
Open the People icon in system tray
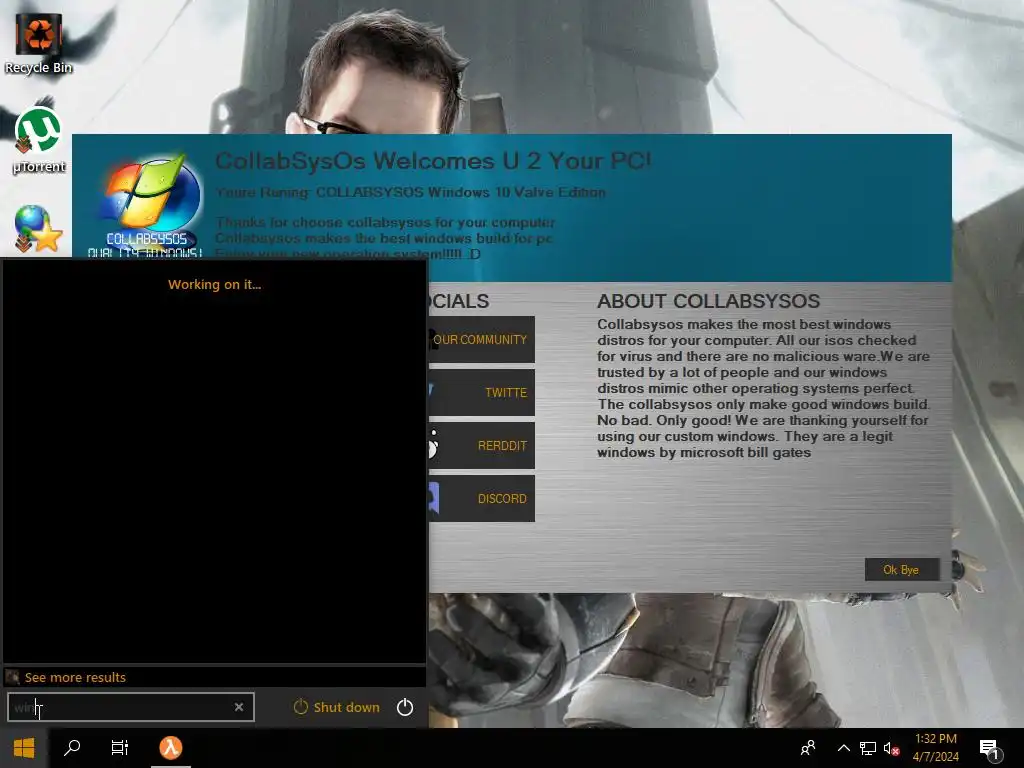tap(808, 748)
